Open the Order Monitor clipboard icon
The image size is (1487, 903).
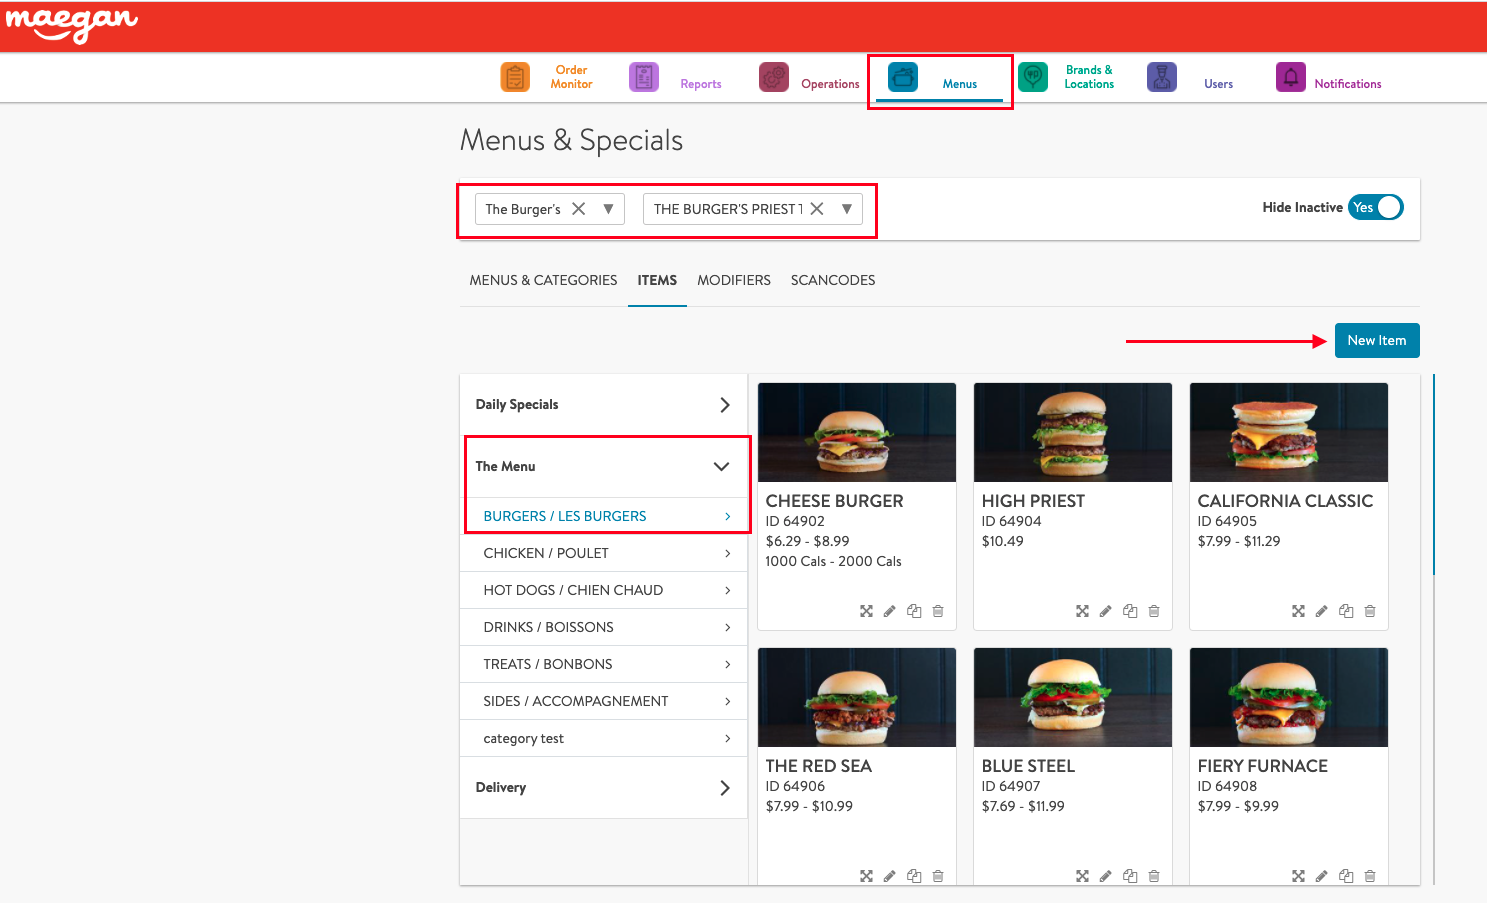[x=515, y=77]
